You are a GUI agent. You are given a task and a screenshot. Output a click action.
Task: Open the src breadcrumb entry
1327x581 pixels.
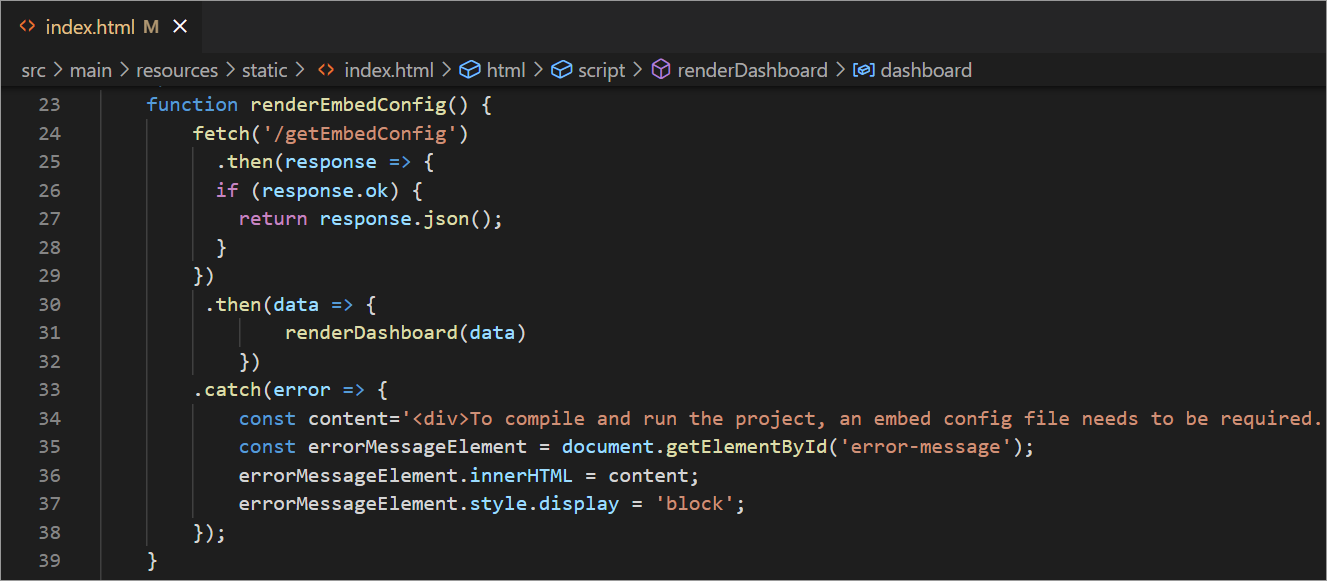pos(33,70)
